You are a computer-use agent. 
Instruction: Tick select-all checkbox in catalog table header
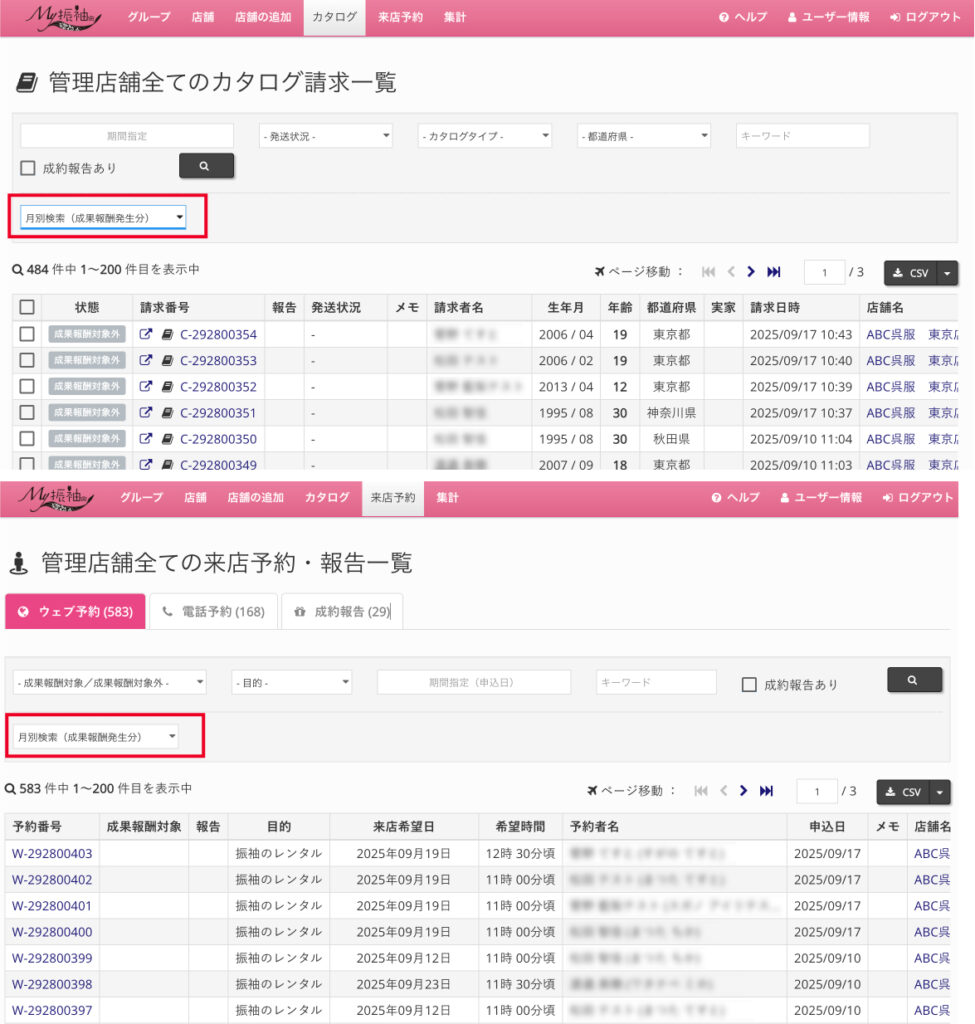pos(27,308)
